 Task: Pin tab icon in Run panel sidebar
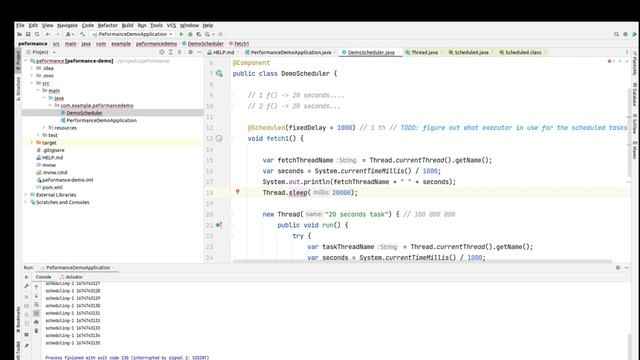(27, 346)
